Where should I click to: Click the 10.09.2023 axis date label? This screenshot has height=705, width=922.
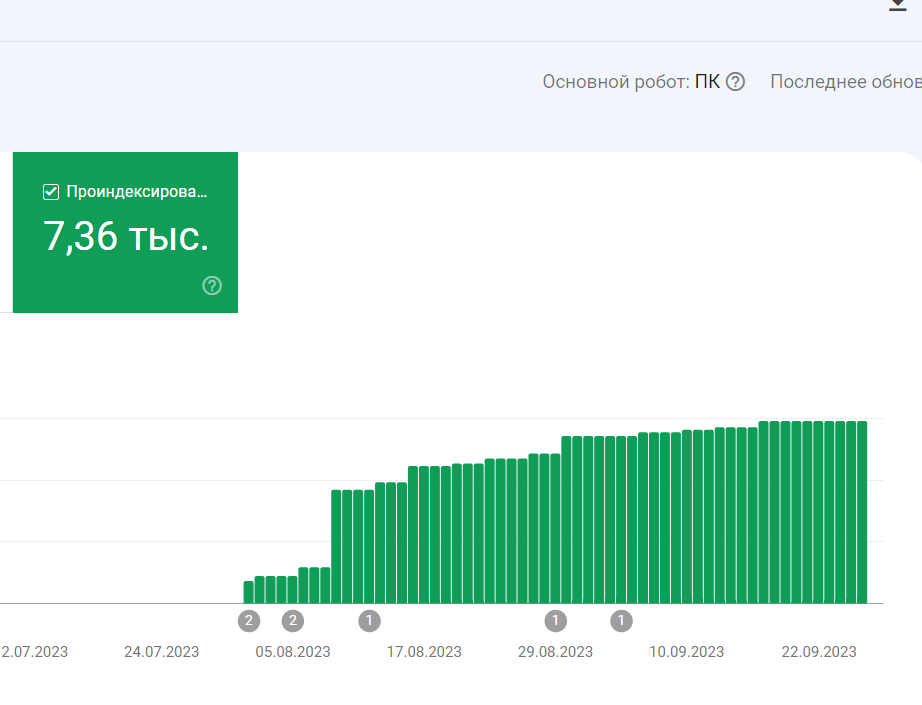coord(686,652)
